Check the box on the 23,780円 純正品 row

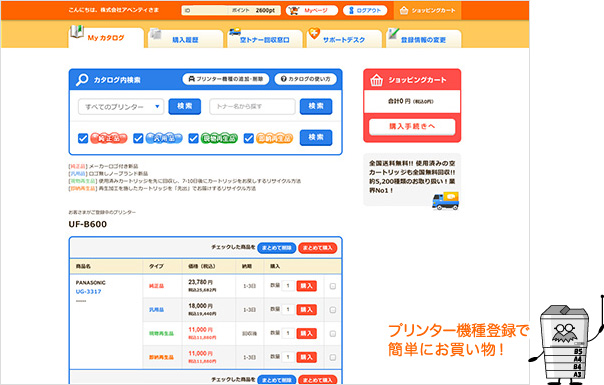coord(333,286)
